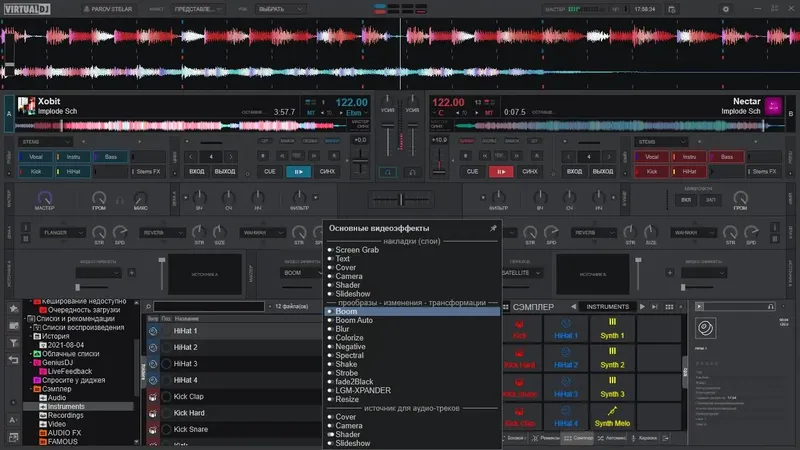The width and height of the screenshot is (800, 450).
Task: Toggle right deck Bass stem
Action: pyautogui.click(x=727, y=157)
